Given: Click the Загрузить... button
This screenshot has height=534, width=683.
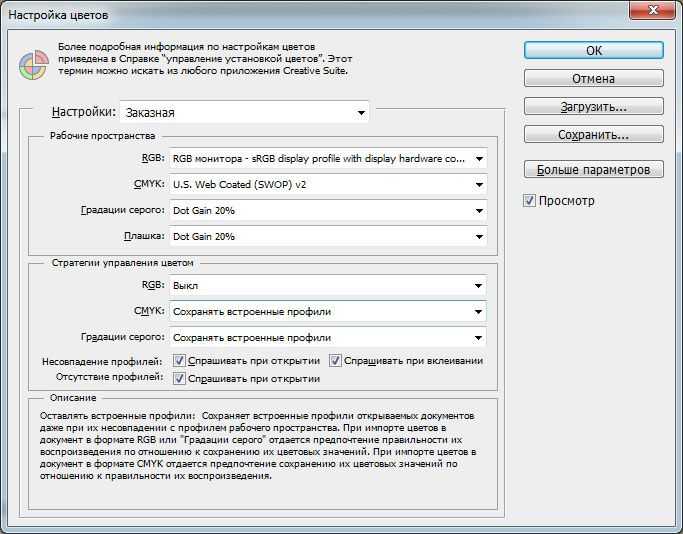Looking at the screenshot, I should 594,106.
